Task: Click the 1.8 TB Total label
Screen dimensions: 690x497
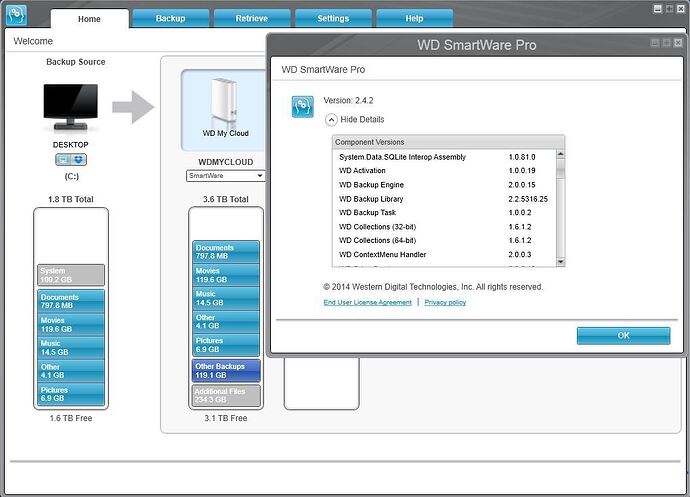Action: 71,199
